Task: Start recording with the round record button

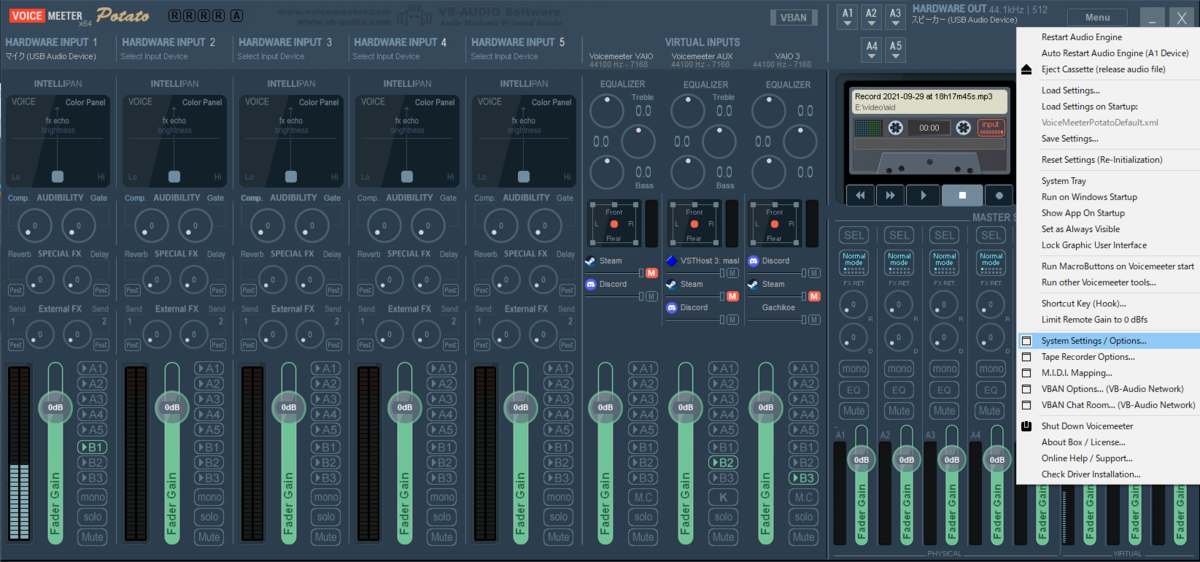Action: pos(999,195)
